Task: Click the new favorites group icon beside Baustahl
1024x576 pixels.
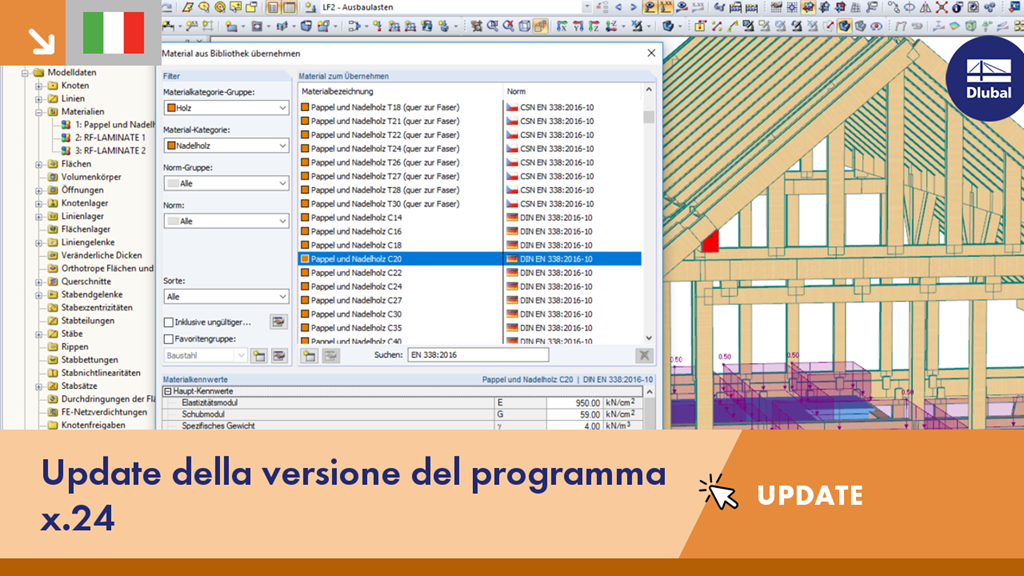Action: click(259, 355)
